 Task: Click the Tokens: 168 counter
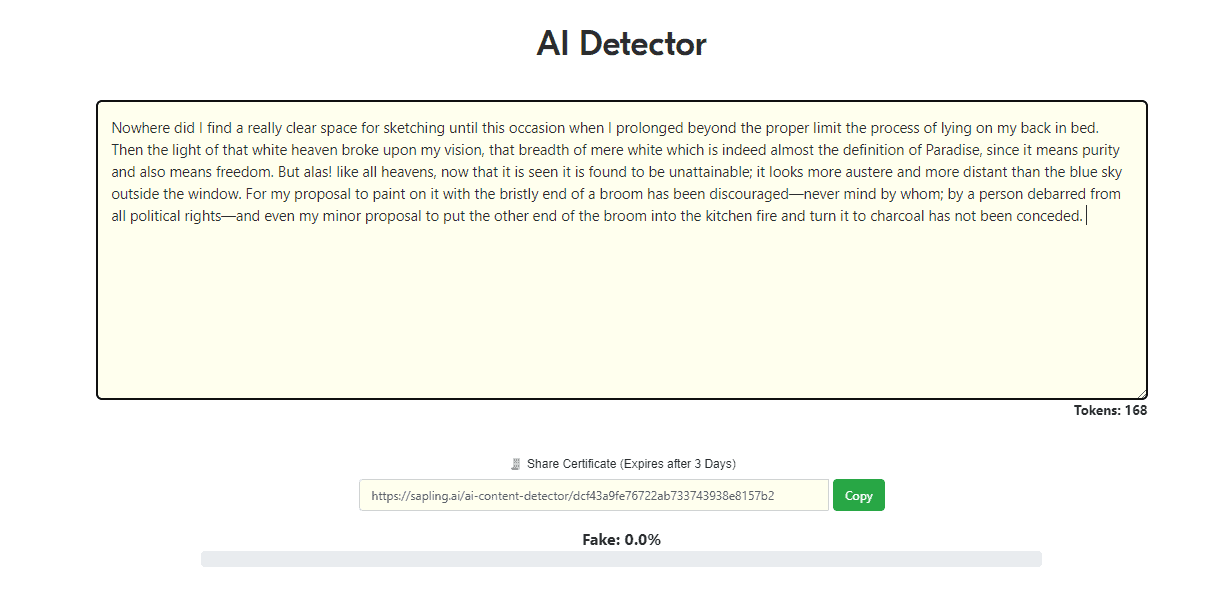[x=1110, y=410]
